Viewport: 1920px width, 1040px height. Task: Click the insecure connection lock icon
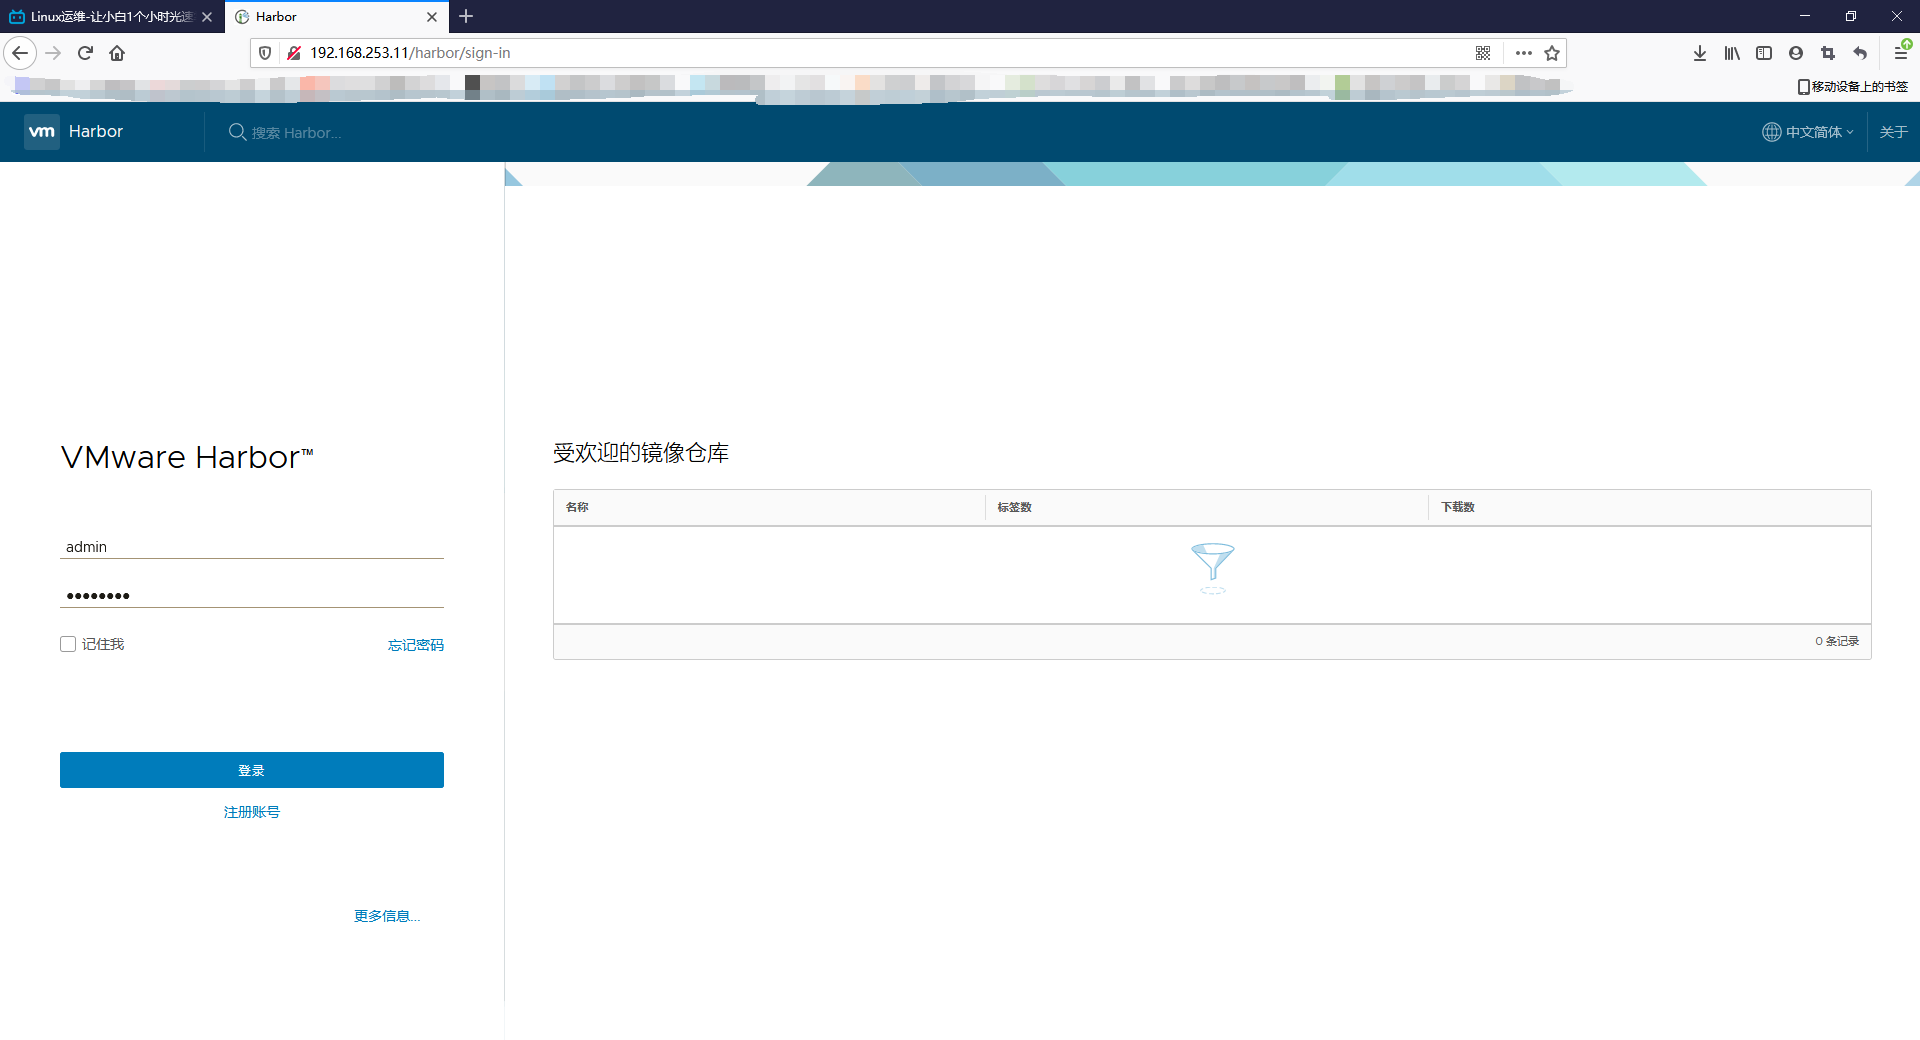click(294, 53)
